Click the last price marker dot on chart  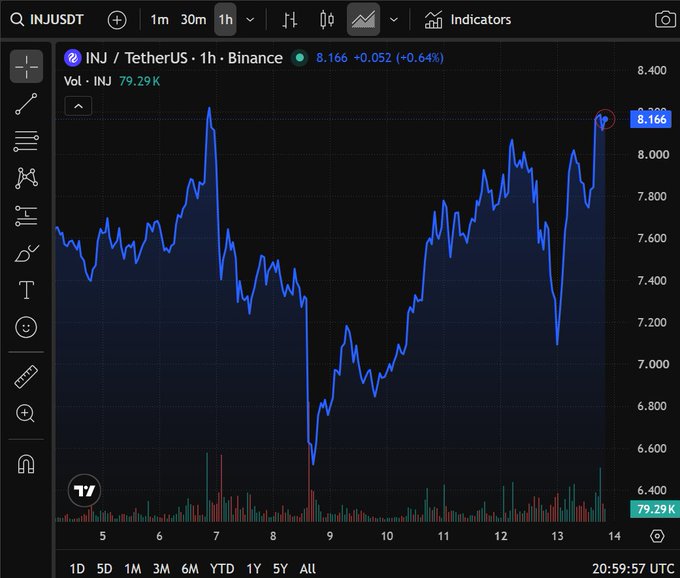pyautogui.click(x=605, y=119)
